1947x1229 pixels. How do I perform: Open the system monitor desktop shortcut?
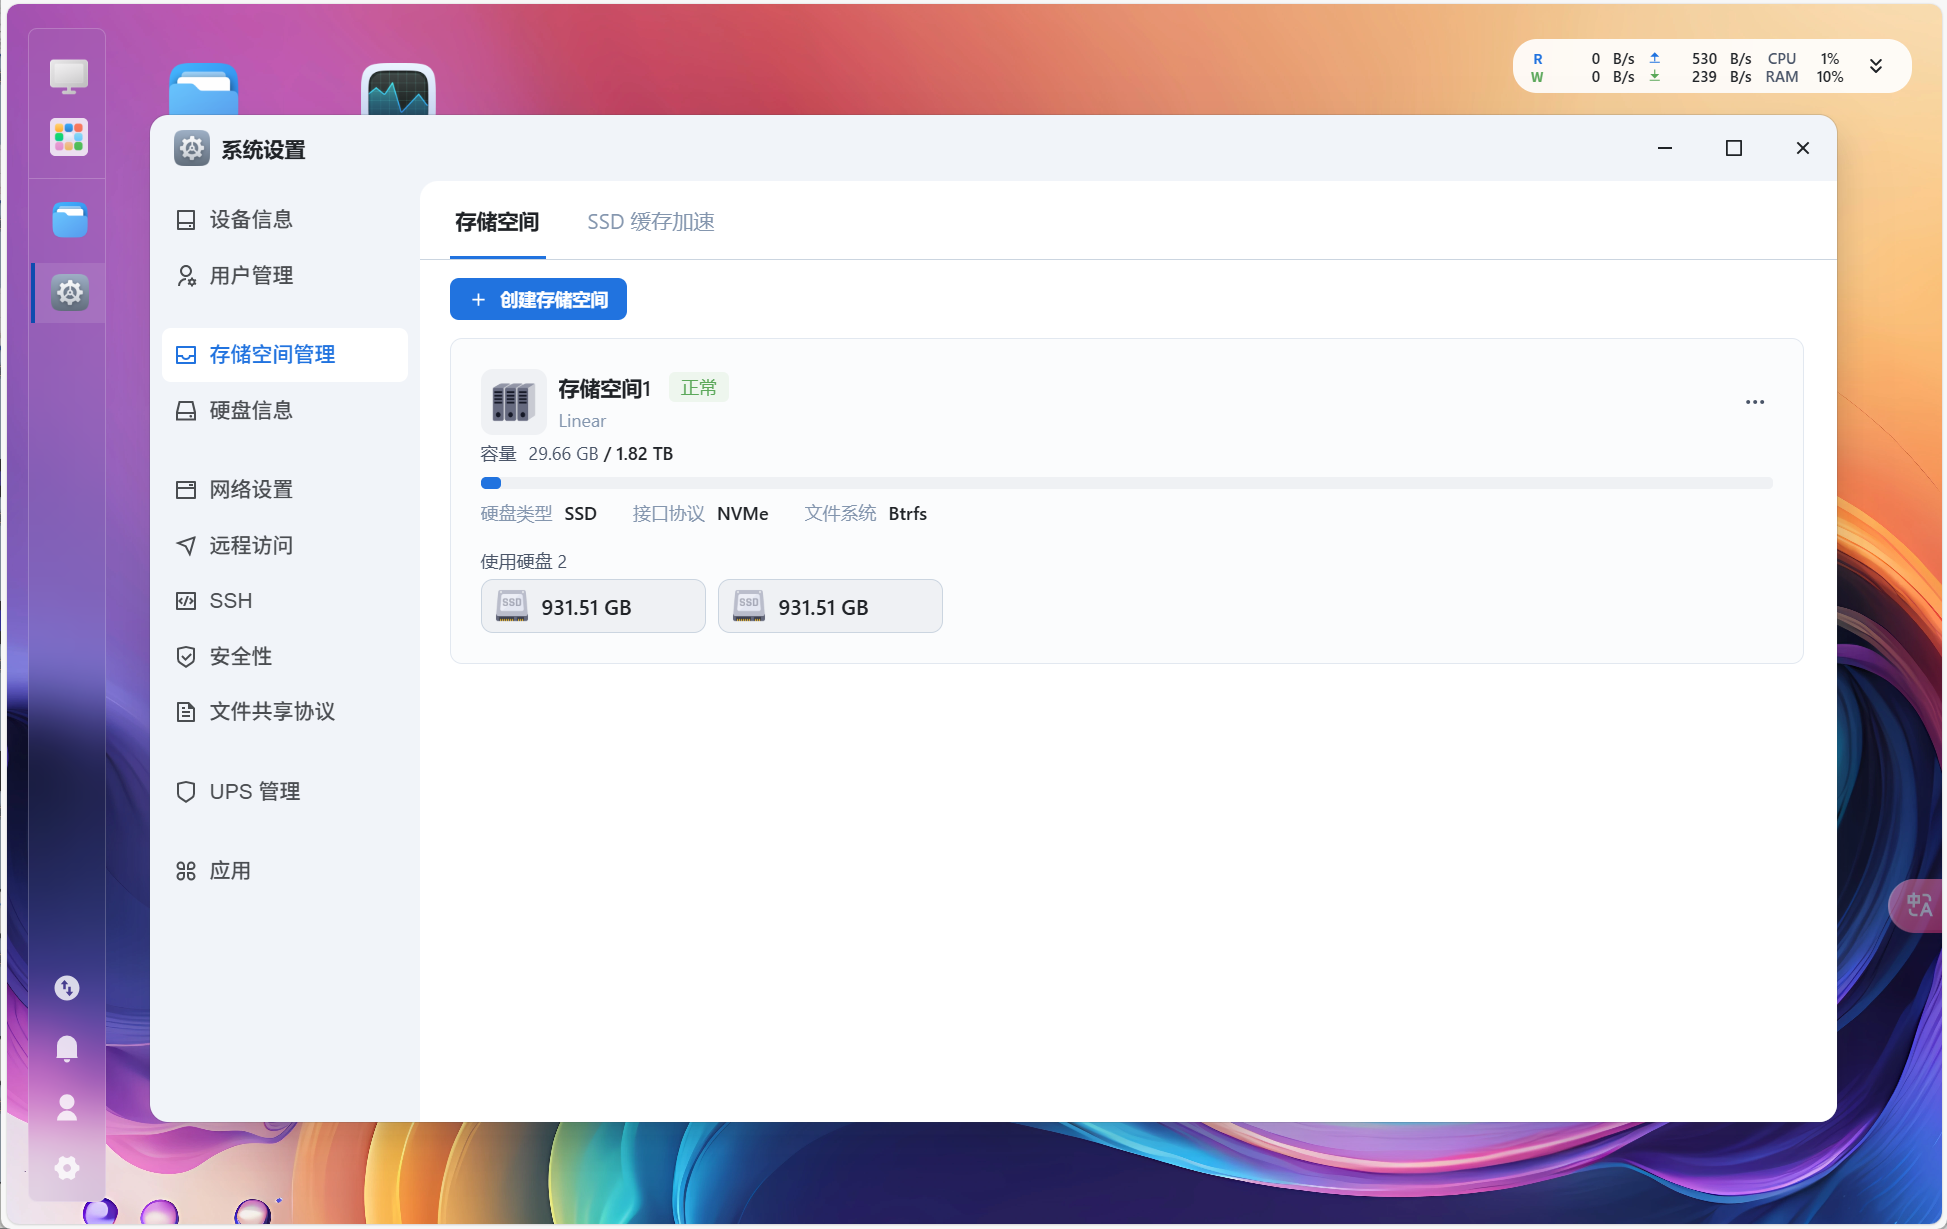[x=398, y=92]
